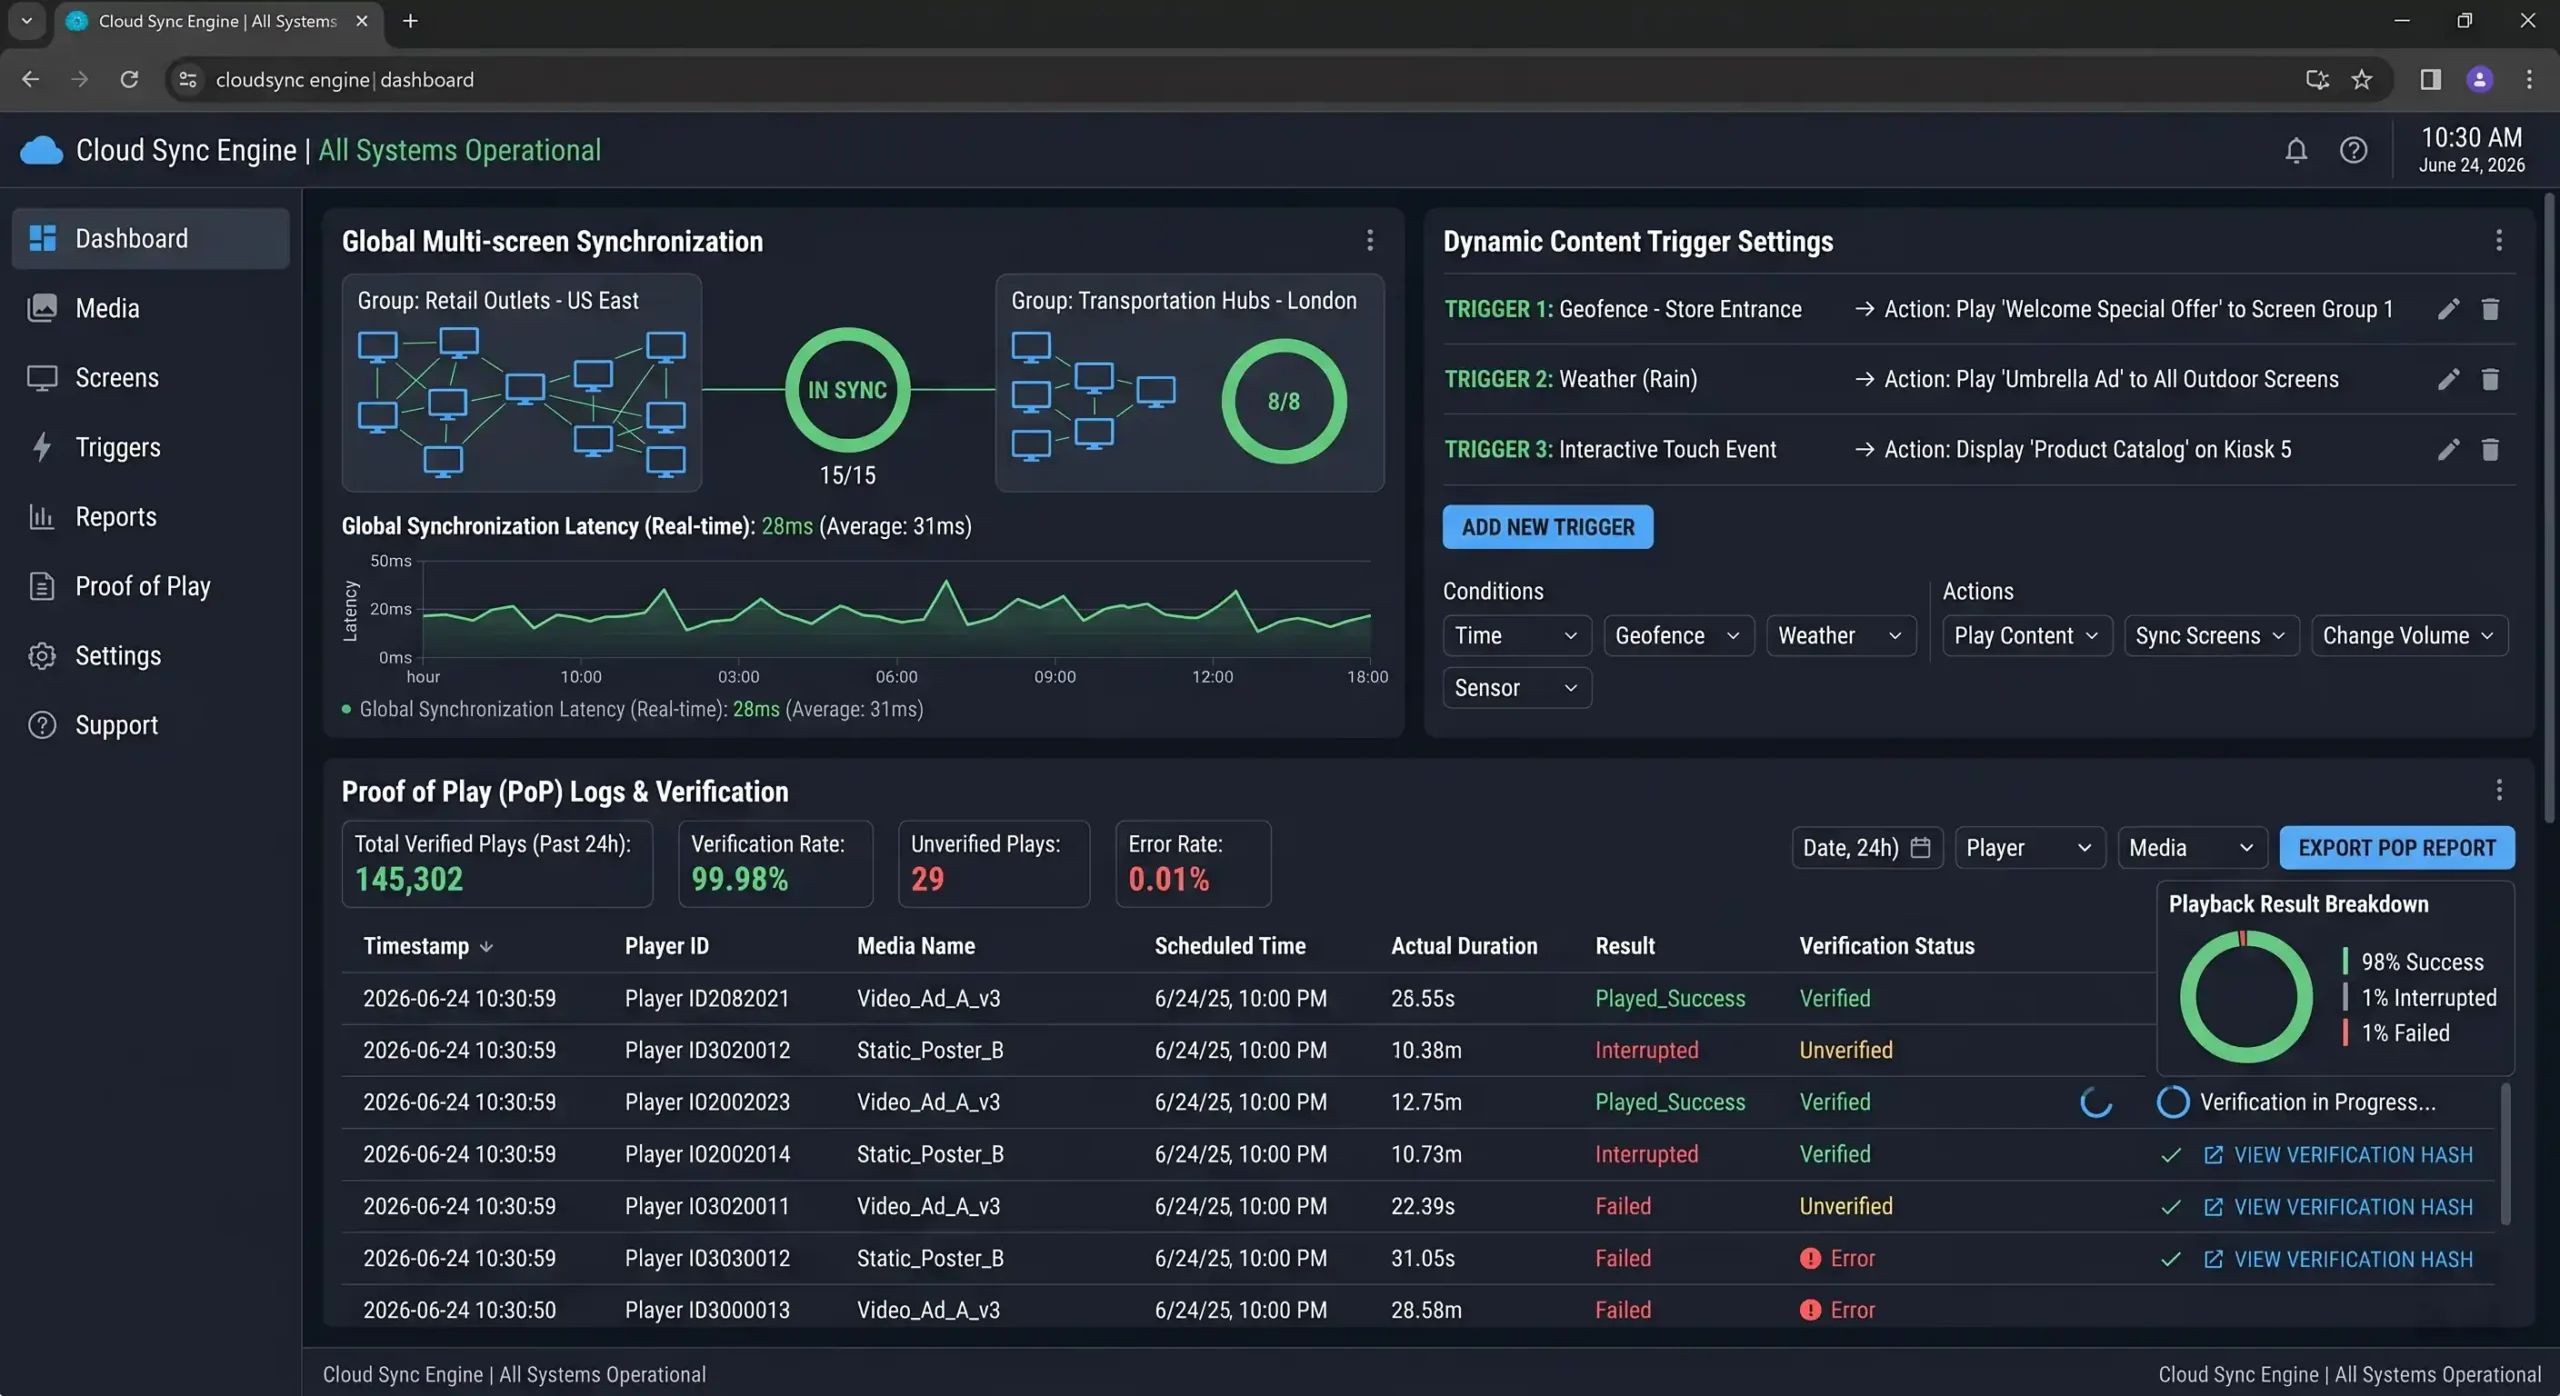The width and height of the screenshot is (2560, 1396).
Task: Click the EXPORT POP REPORT button
Action: [x=2397, y=848]
